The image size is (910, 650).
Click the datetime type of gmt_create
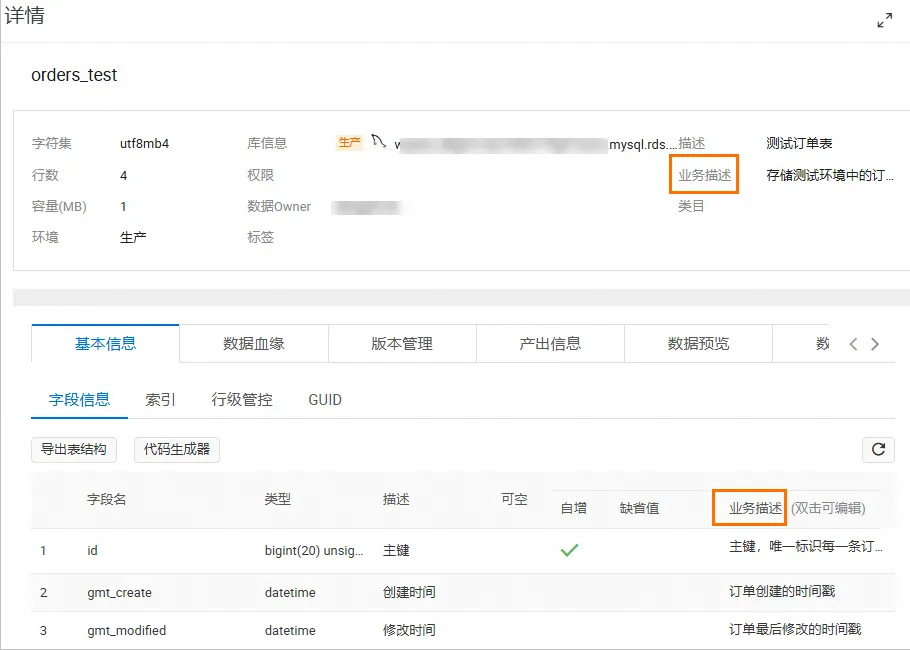tap(290, 593)
